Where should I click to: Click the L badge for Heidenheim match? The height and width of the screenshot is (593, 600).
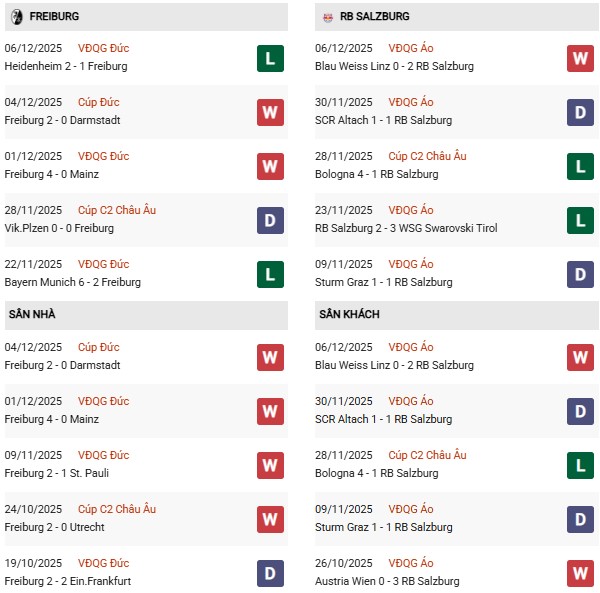270,58
